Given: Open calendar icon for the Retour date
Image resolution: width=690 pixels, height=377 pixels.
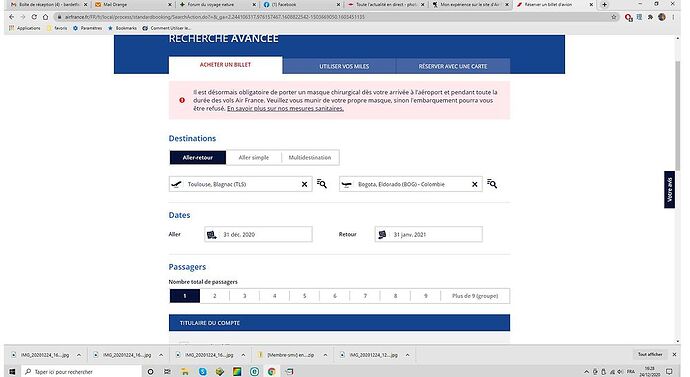Looking at the screenshot, I should [x=382, y=234].
